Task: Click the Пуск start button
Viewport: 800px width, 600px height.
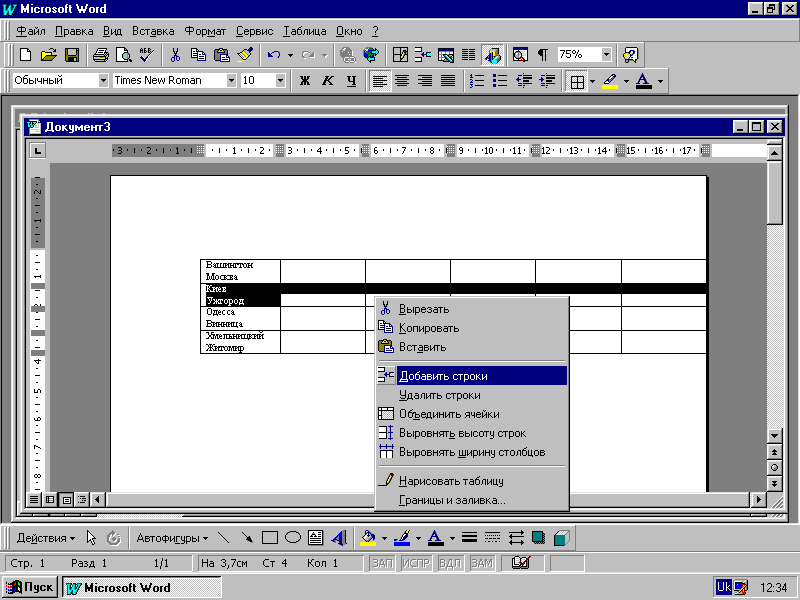Action: [x=30, y=587]
